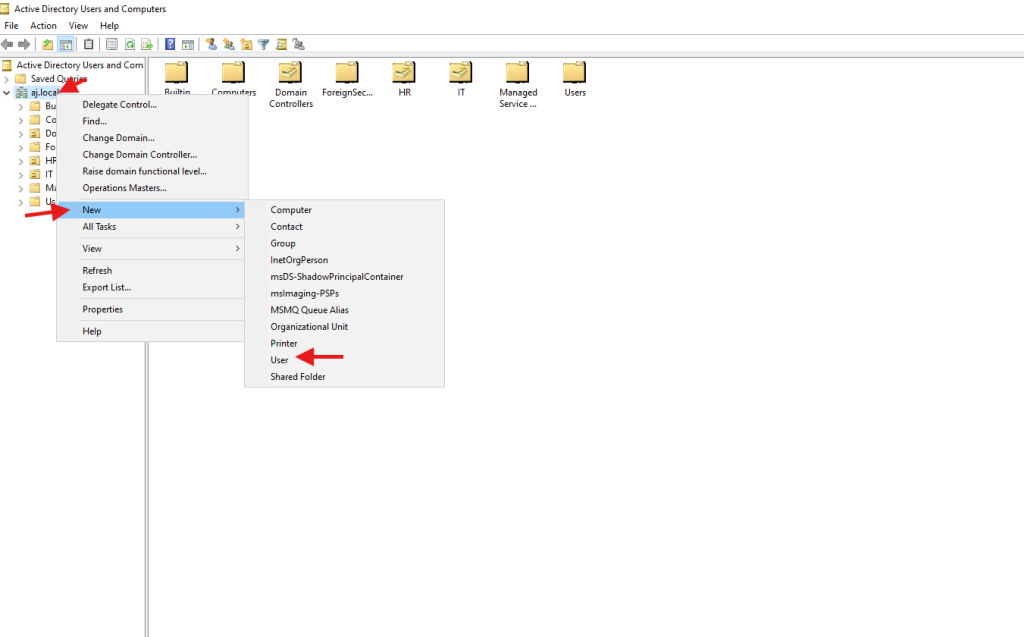Click the create new user toolbar icon

coord(211,44)
